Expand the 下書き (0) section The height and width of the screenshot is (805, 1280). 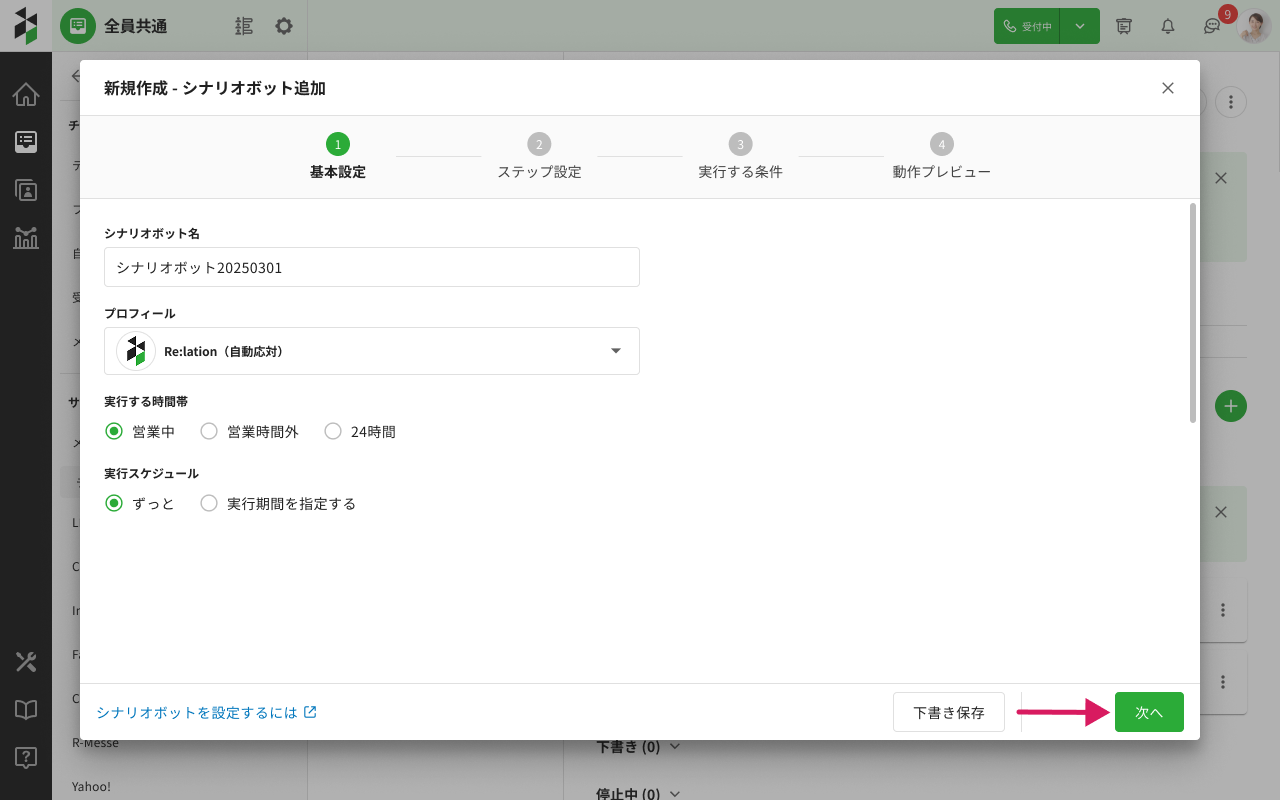638,747
